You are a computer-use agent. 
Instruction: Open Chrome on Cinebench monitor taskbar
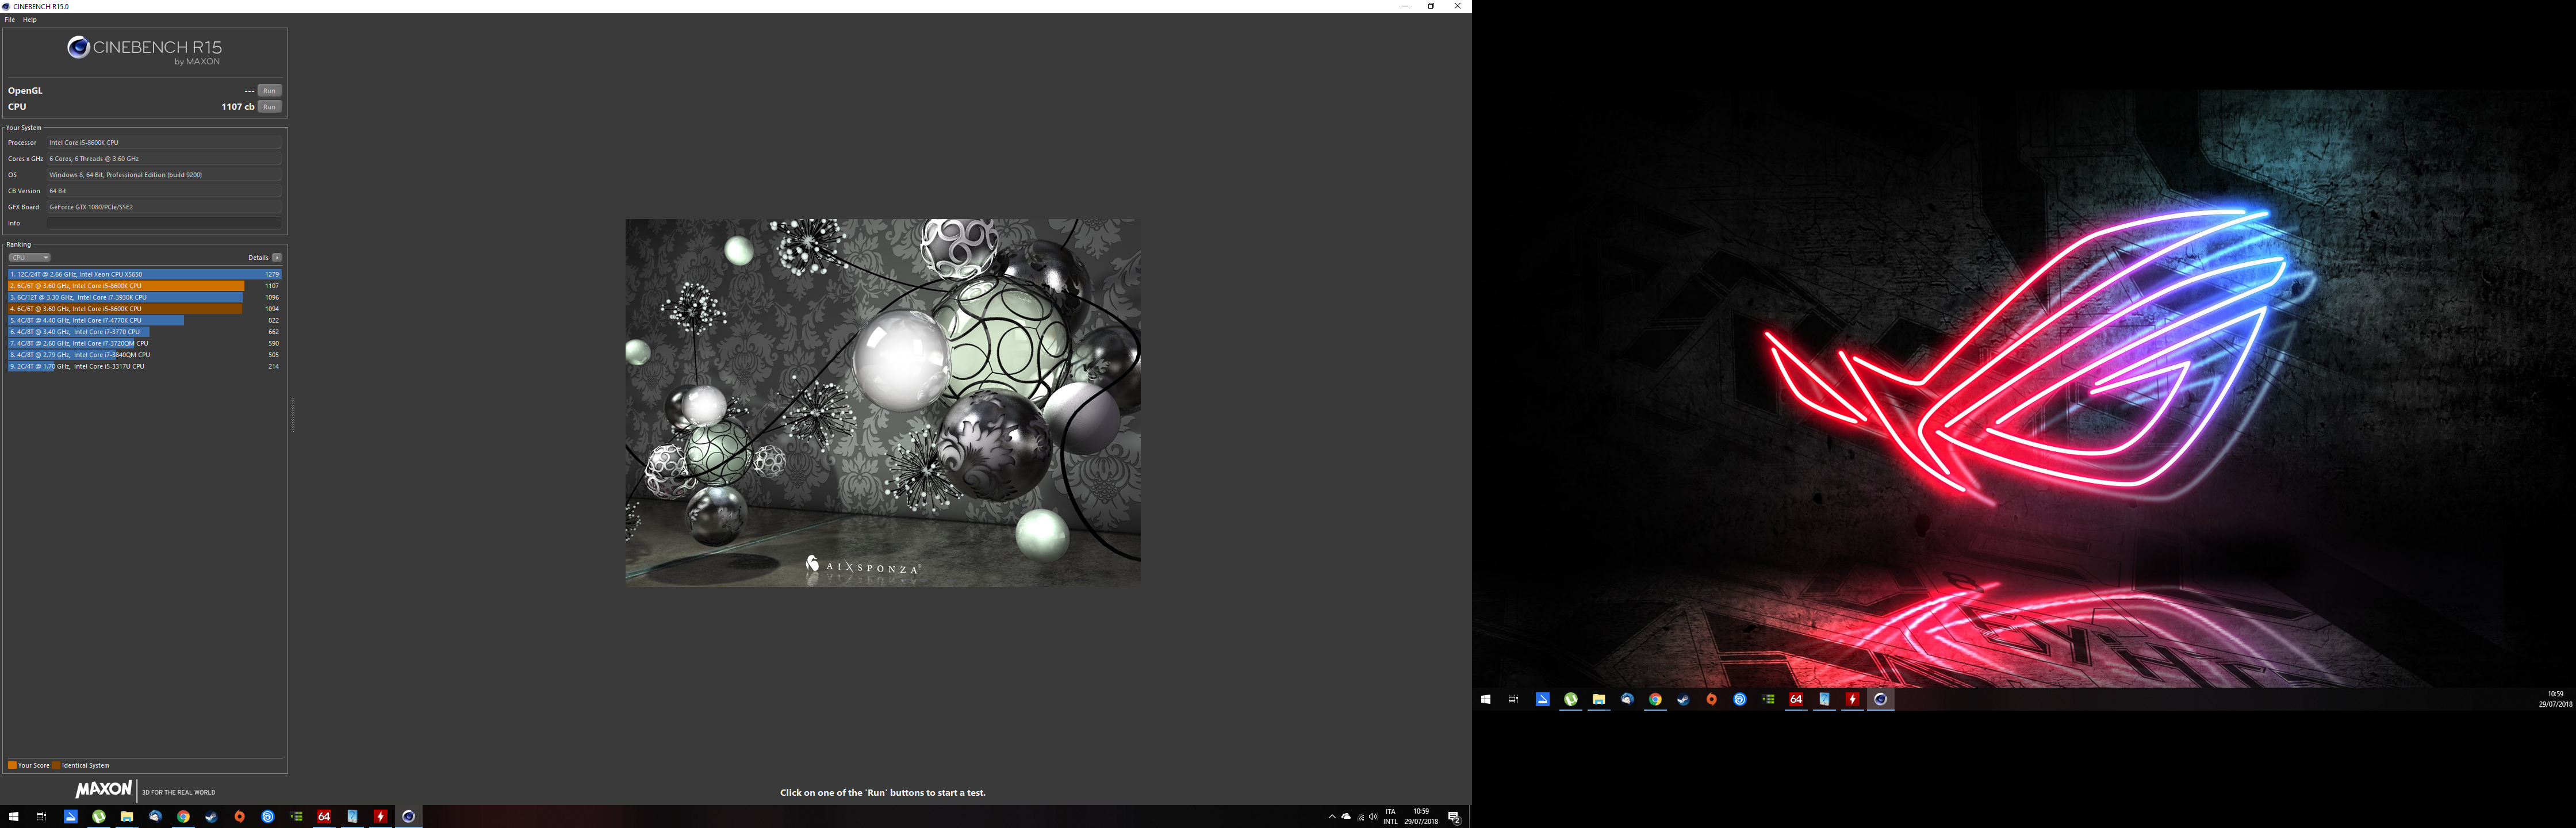(x=183, y=817)
